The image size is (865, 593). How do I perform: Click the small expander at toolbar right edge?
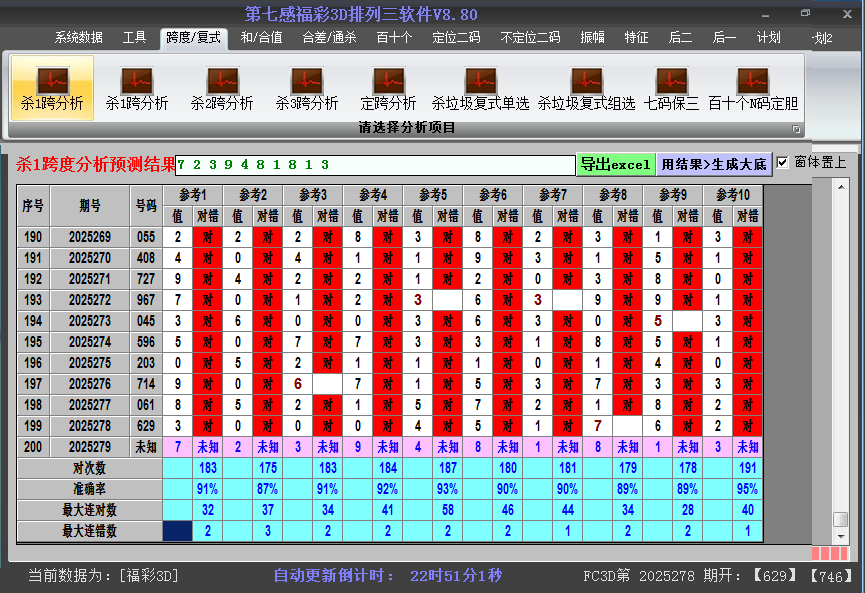[796, 127]
